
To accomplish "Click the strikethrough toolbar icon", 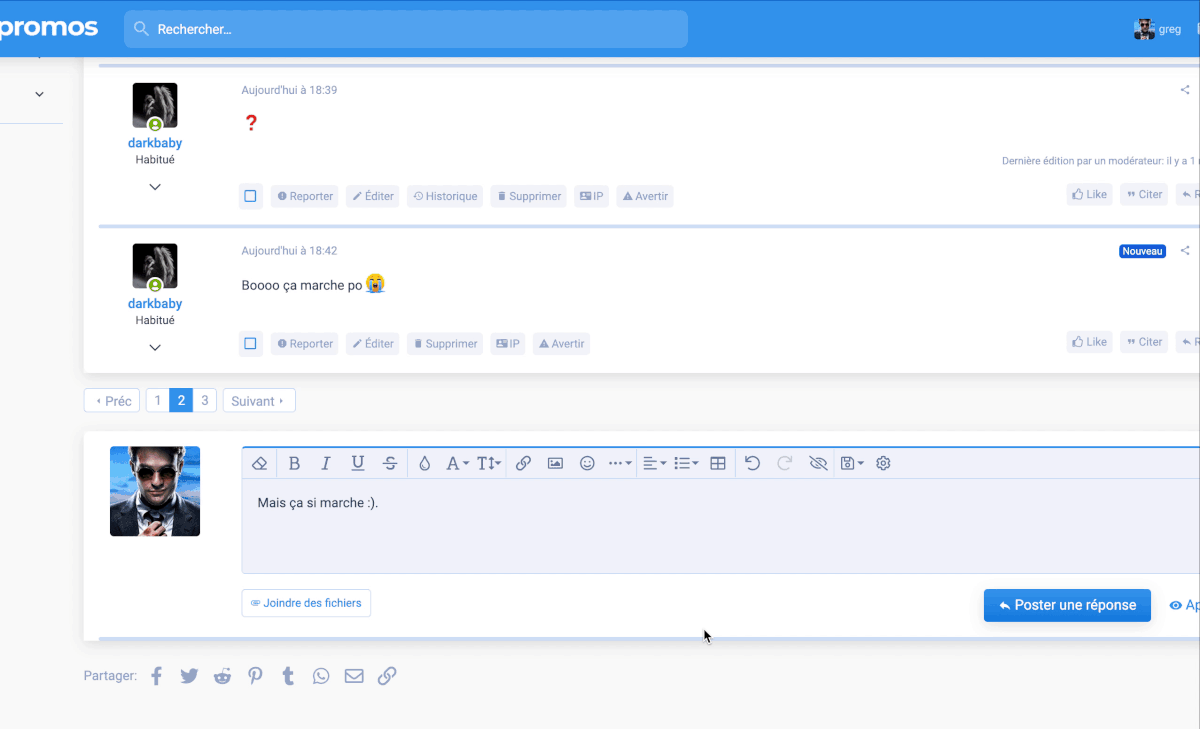I will (390, 463).
